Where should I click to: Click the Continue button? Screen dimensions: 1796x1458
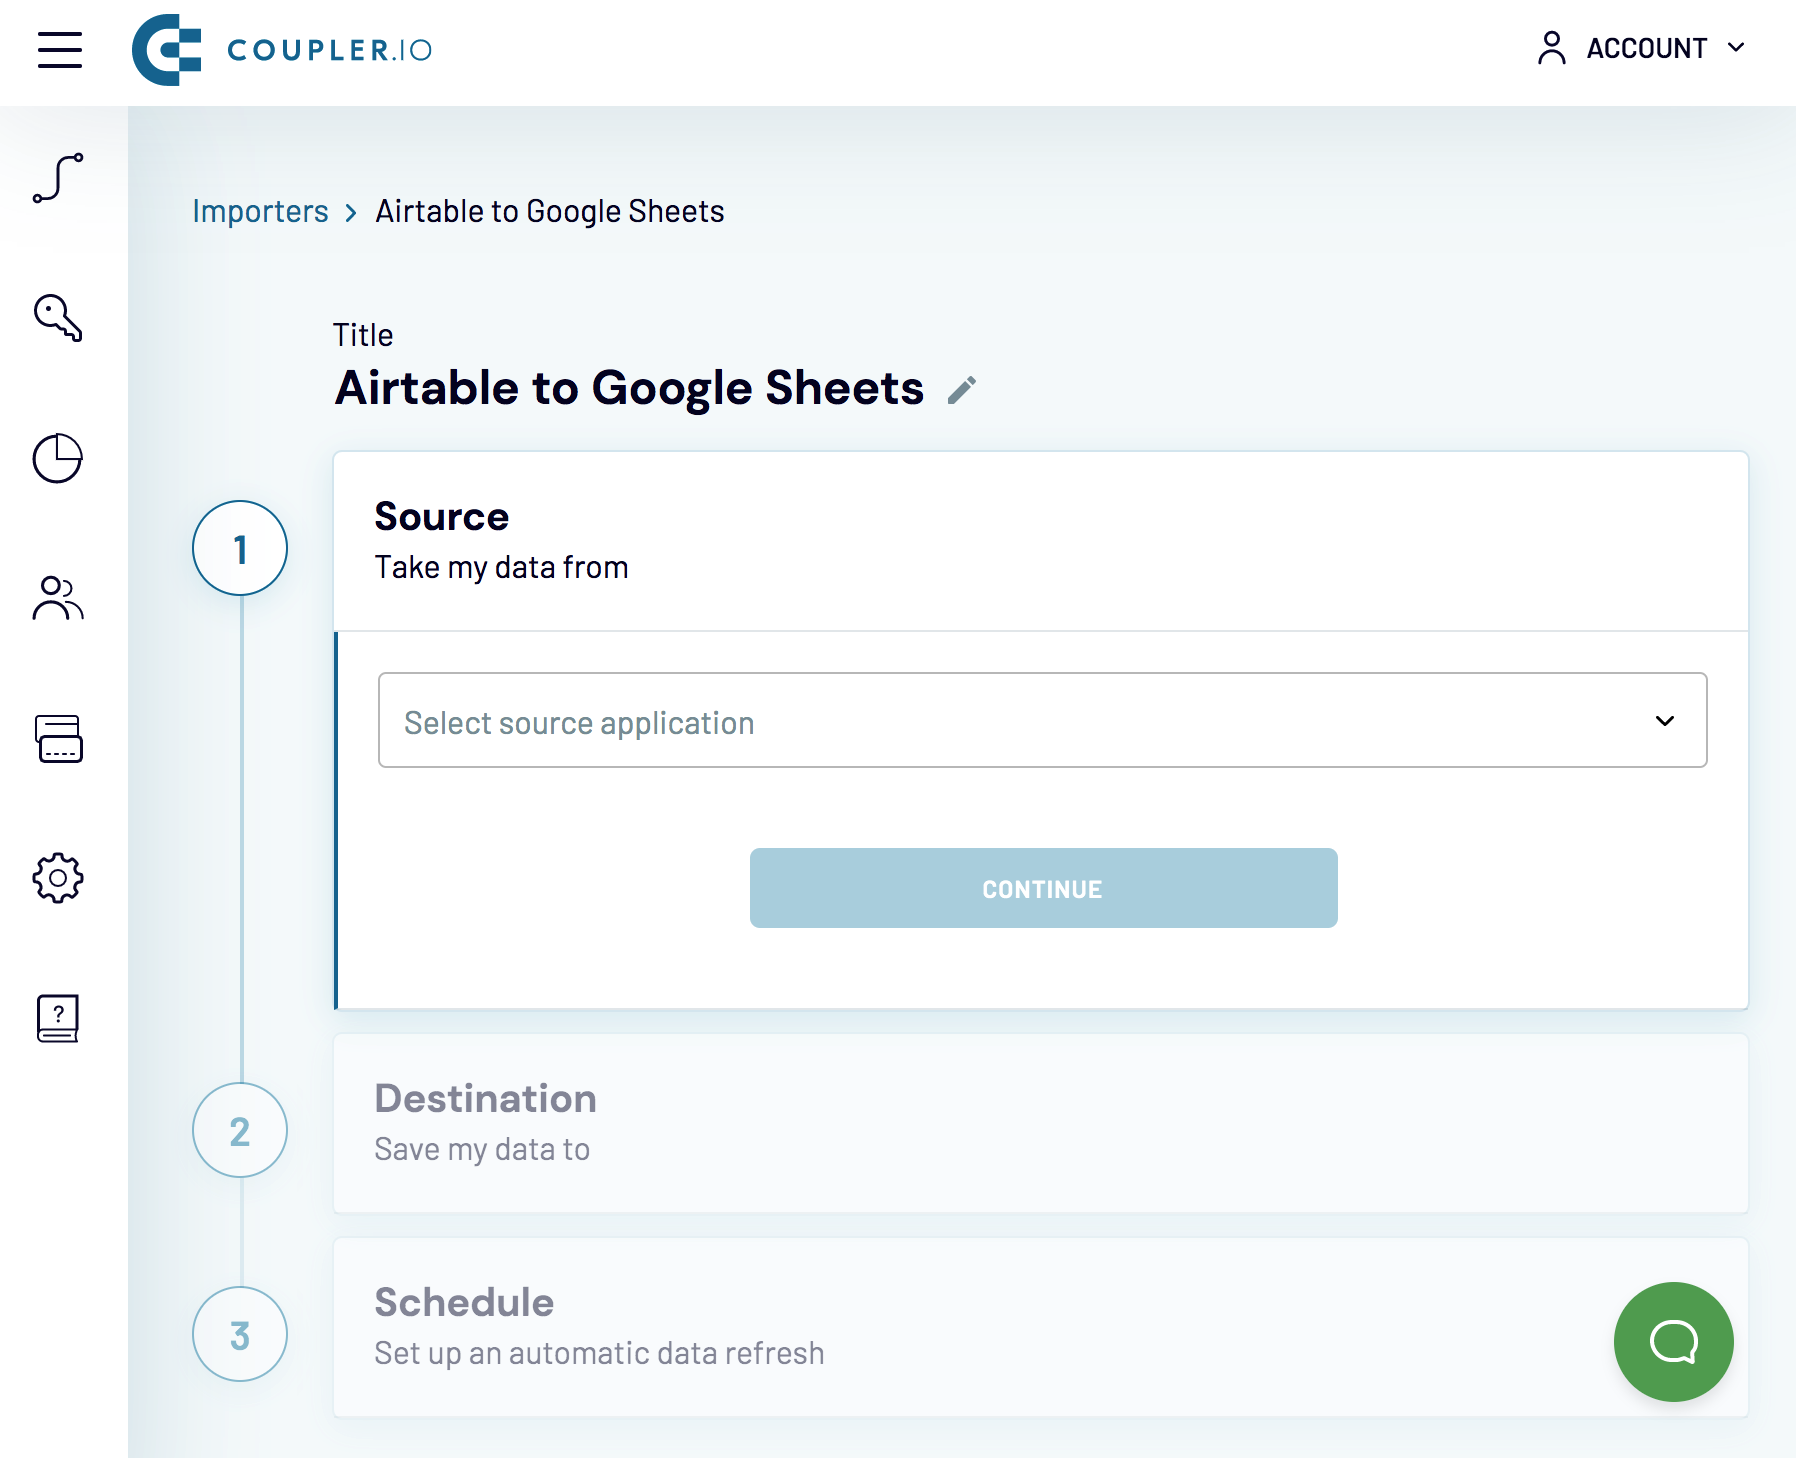click(1043, 888)
